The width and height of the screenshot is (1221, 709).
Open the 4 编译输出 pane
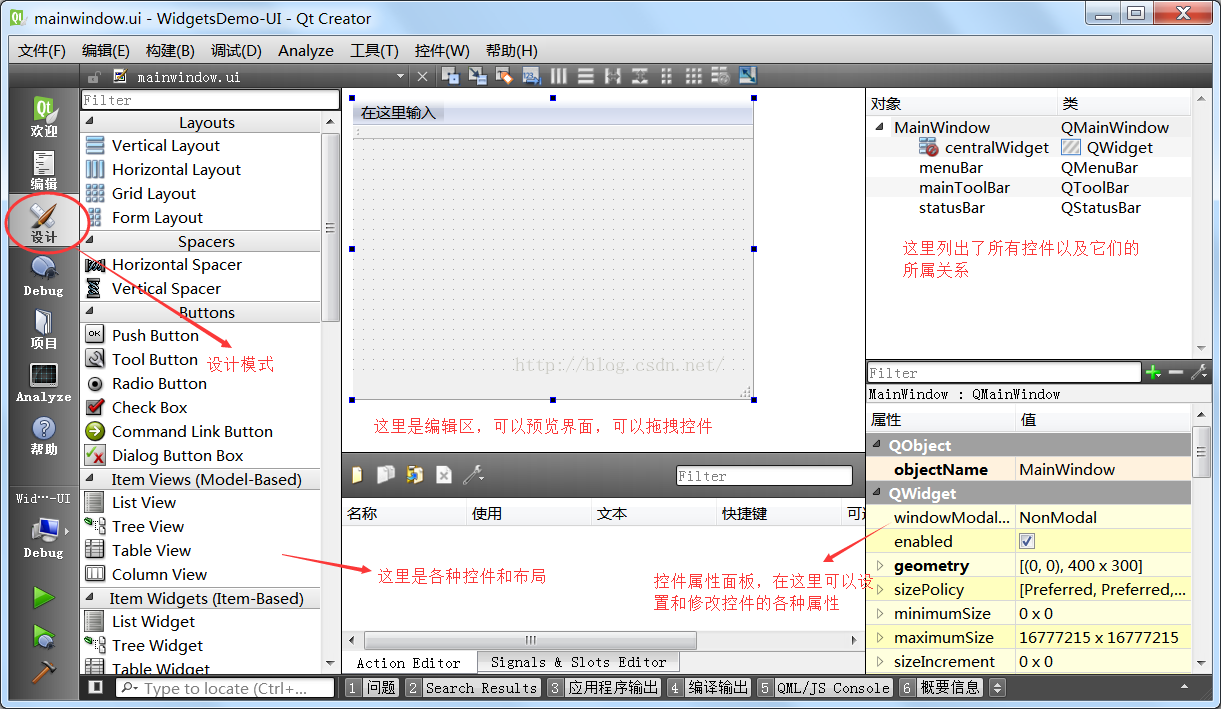709,687
